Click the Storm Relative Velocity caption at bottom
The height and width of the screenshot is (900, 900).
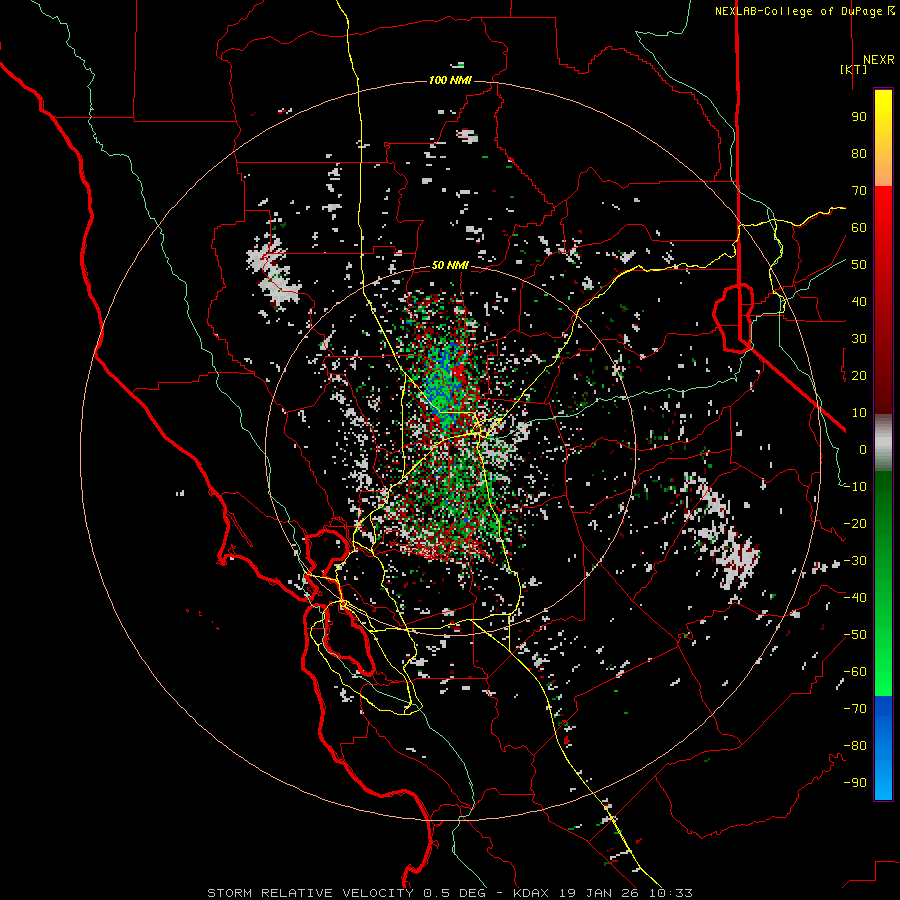pos(450,893)
